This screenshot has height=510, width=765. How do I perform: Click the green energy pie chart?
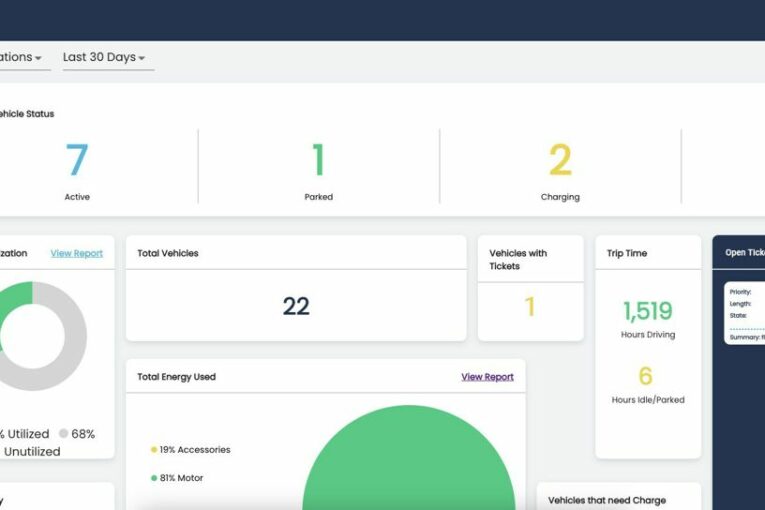point(409,459)
